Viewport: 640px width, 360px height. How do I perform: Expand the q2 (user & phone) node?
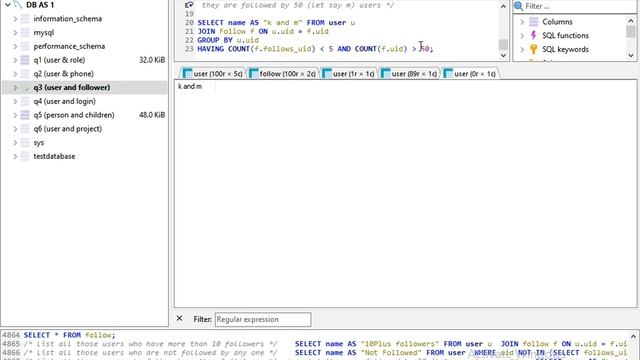[15, 74]
